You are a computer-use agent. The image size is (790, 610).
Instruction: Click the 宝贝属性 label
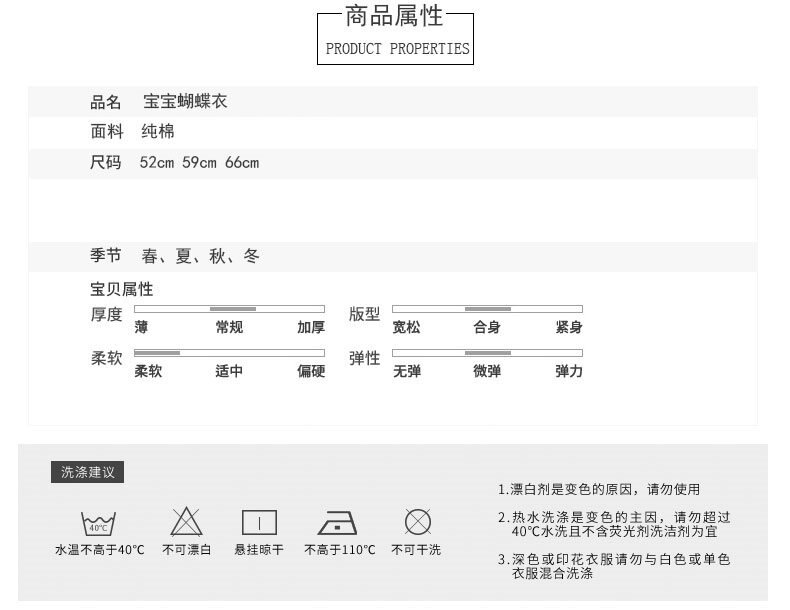[121, 289]
